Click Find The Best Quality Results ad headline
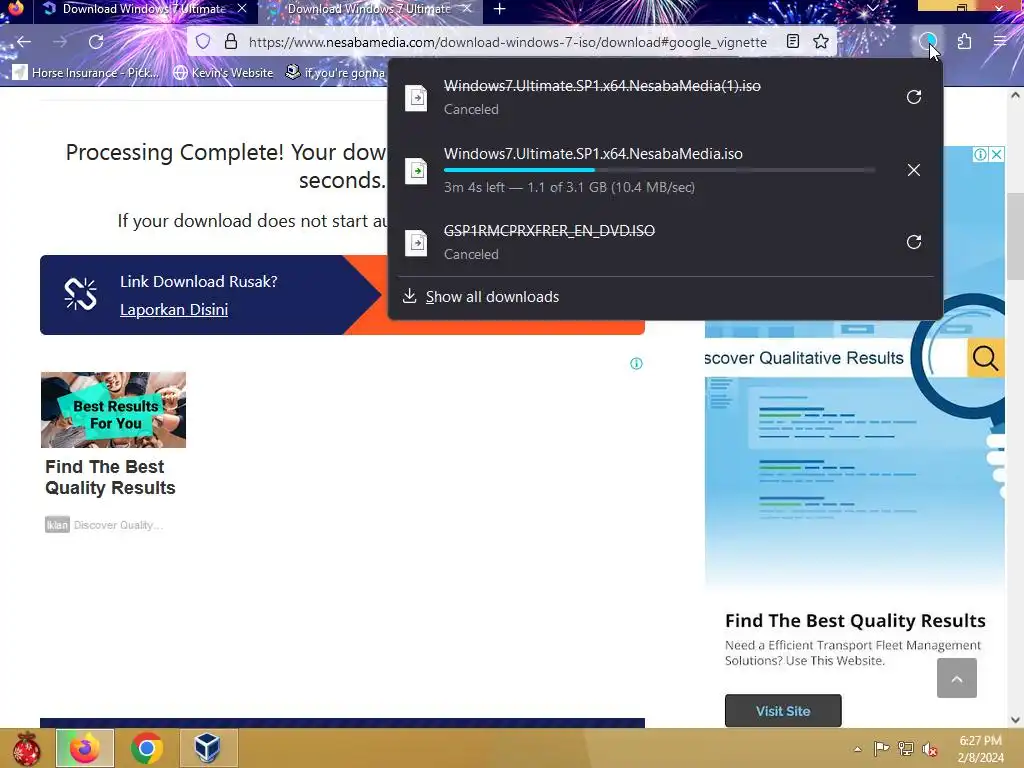This screenshot has width=1024, height=768. pyautogui.click(x=110, y=477)
